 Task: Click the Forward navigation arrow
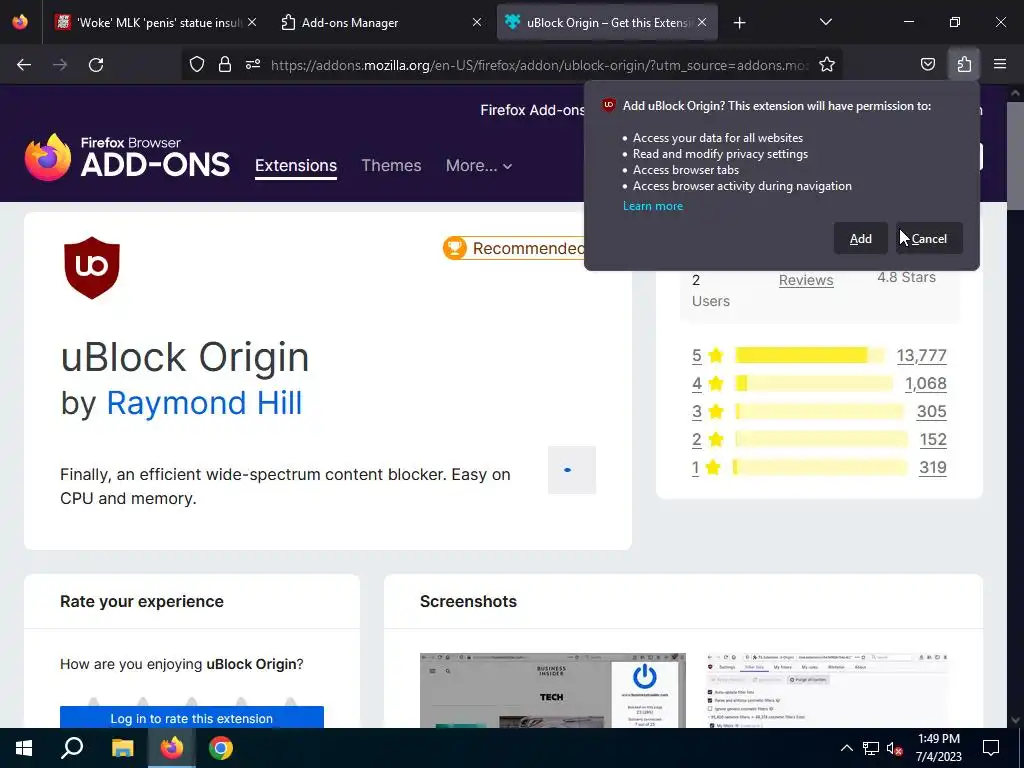click(60, 65)
